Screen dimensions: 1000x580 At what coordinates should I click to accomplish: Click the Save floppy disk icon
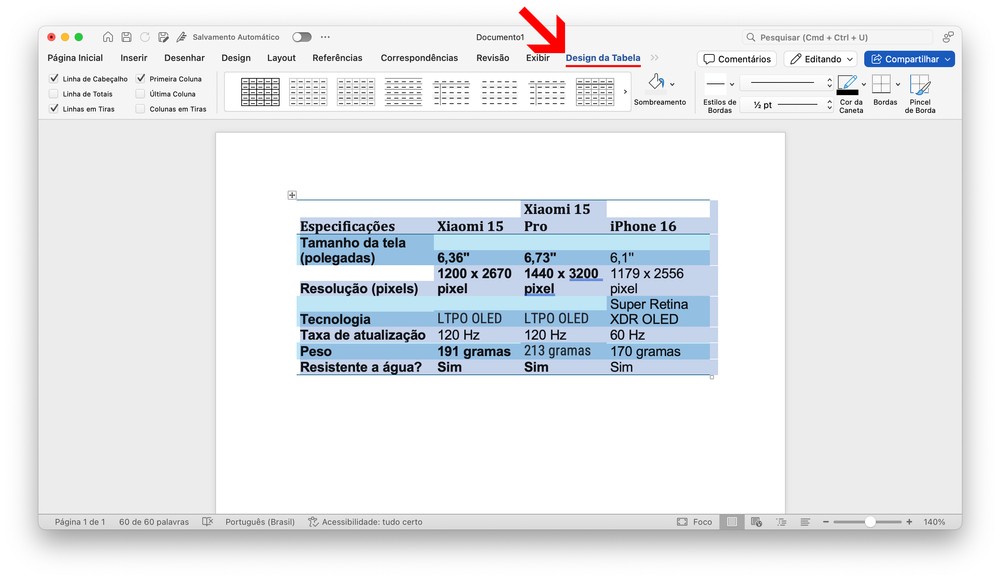tap(126, 37)
